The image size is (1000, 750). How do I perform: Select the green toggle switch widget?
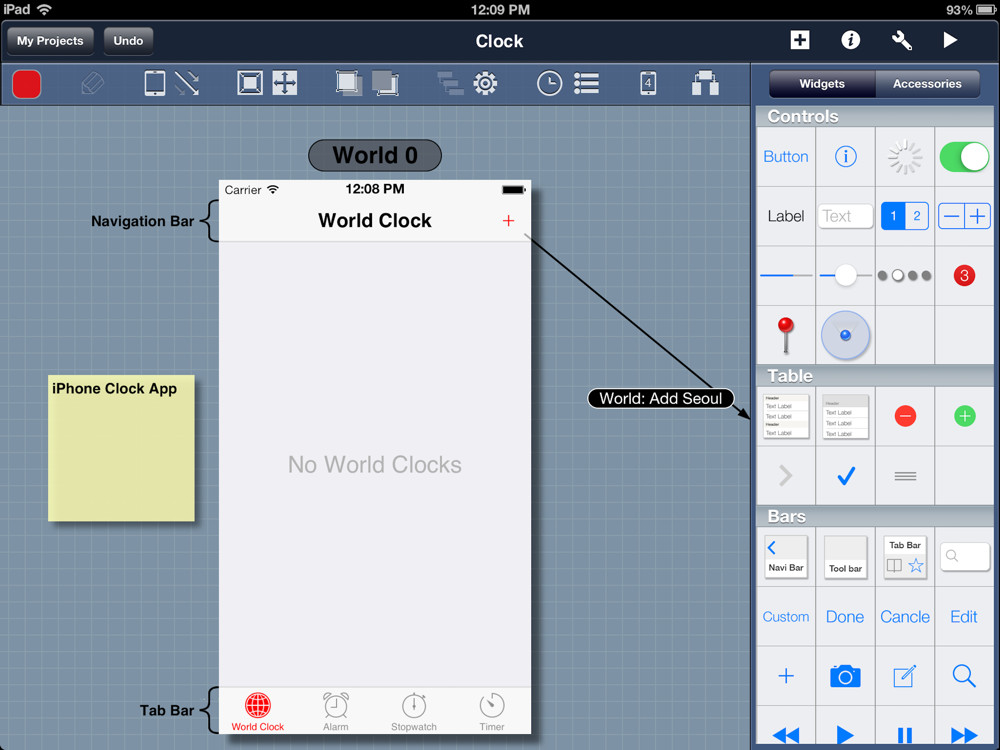click(964, 157)
